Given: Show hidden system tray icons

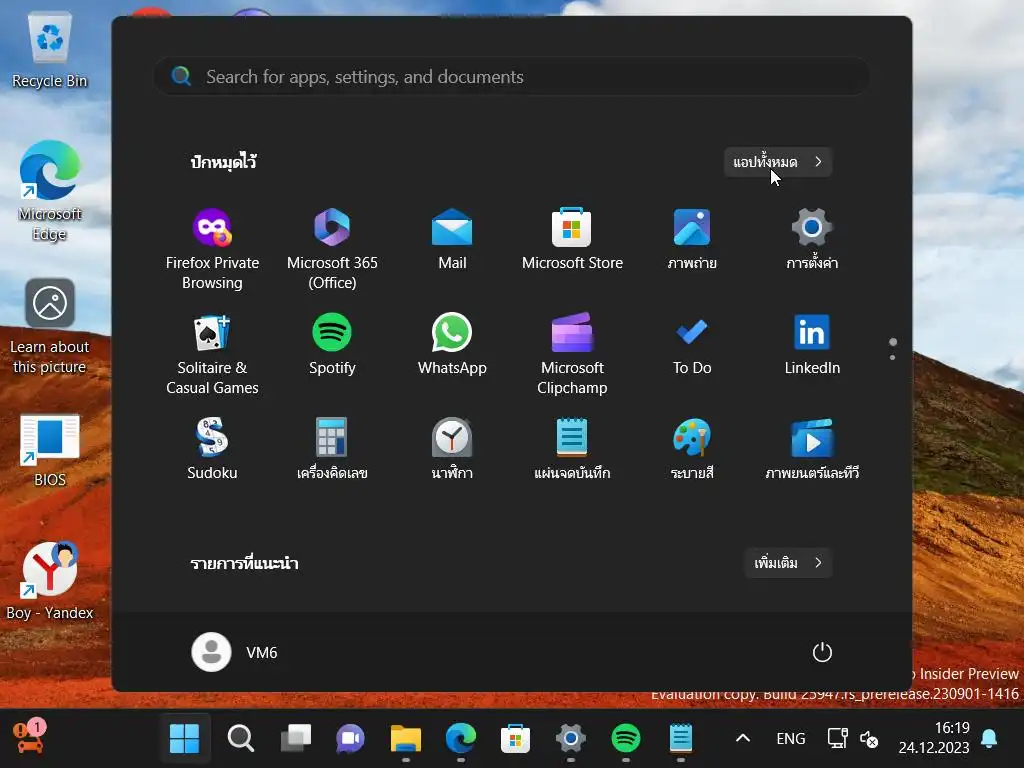Looking at the screenshot, I should (743, 739).
